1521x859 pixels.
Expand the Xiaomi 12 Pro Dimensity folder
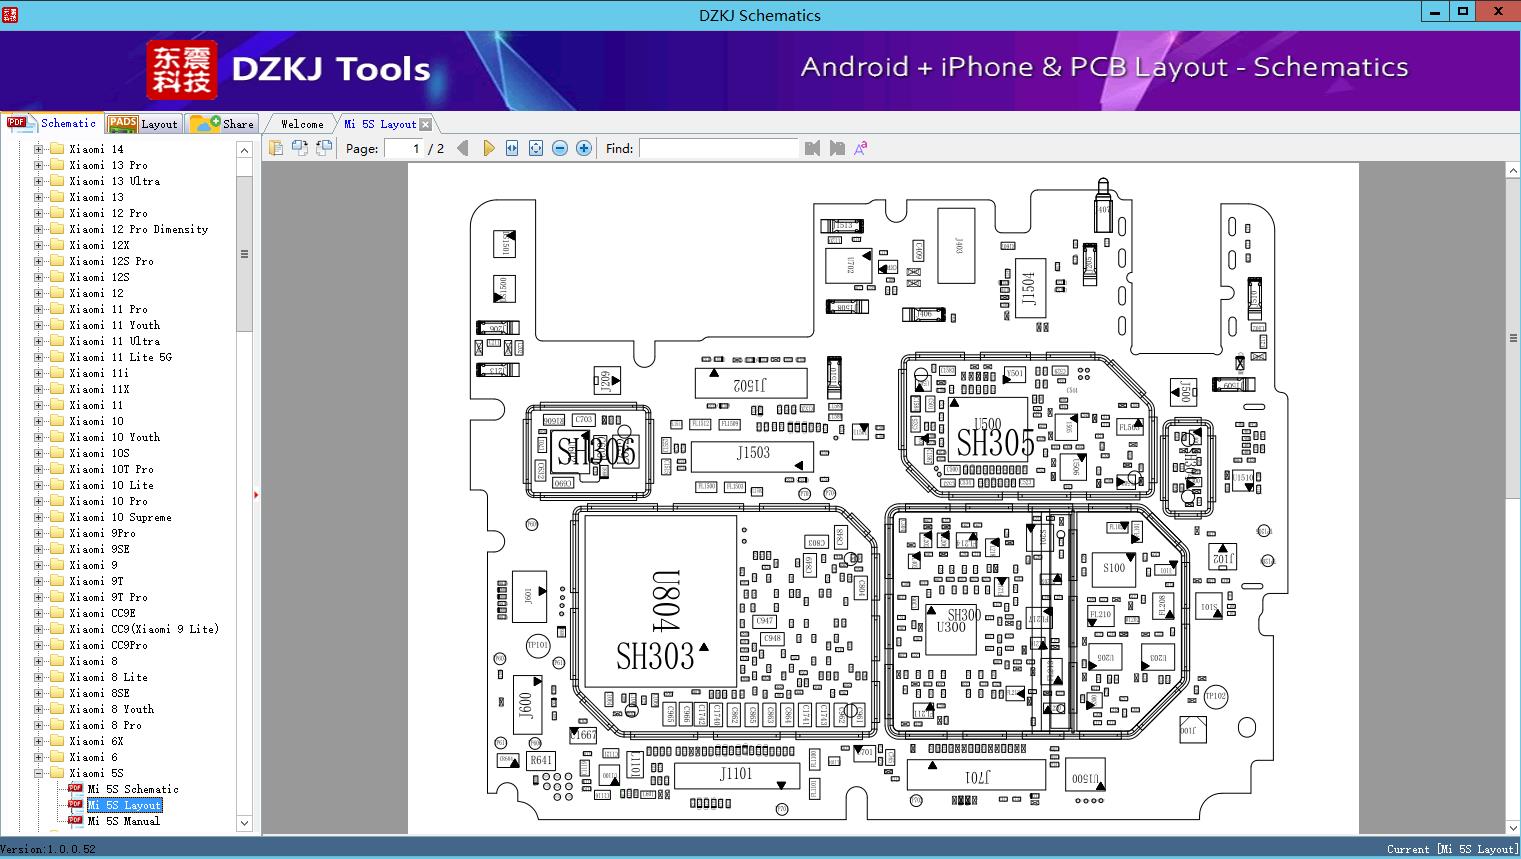point(39,229)
